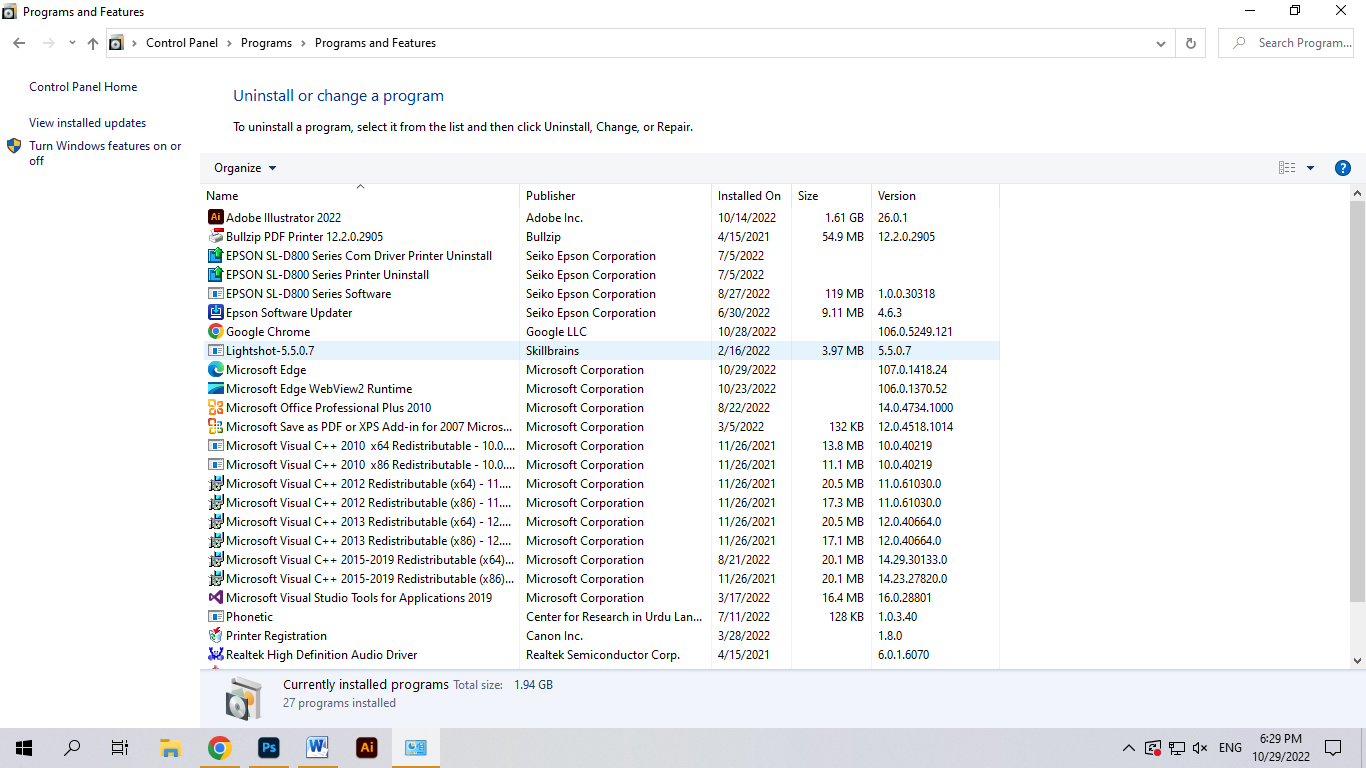Open Turn Windows features on or off
Viewport: 1366px width, 768px height.
pyautogui.click(x=105, y=153)
